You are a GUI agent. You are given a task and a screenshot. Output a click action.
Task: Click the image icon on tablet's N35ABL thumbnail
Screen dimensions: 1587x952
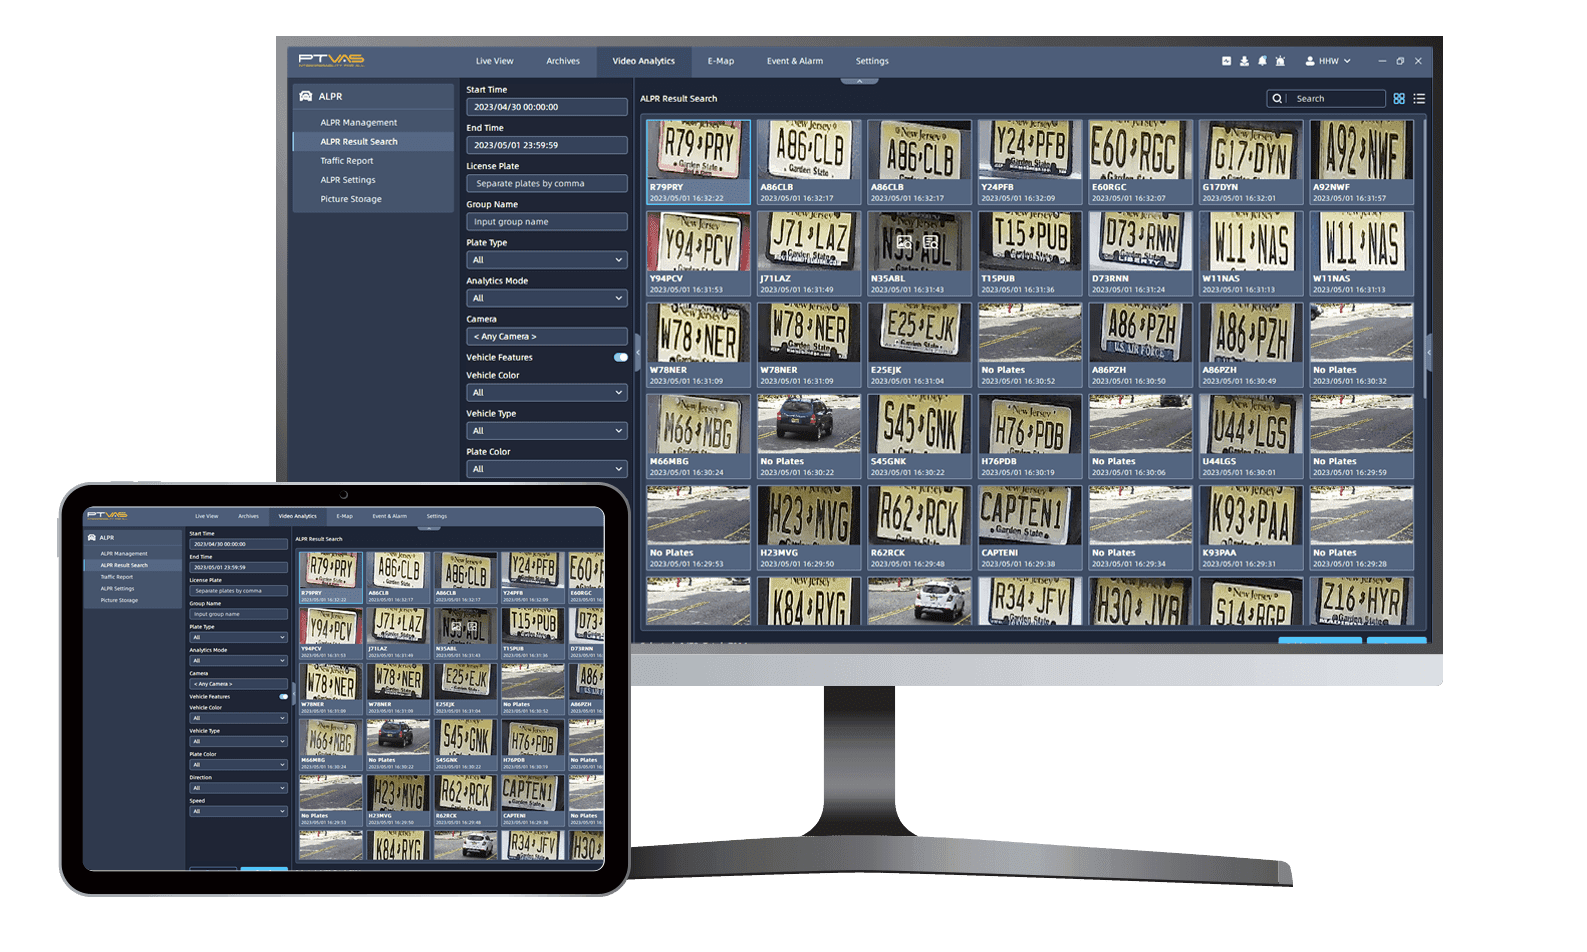(x=457, y=626)
